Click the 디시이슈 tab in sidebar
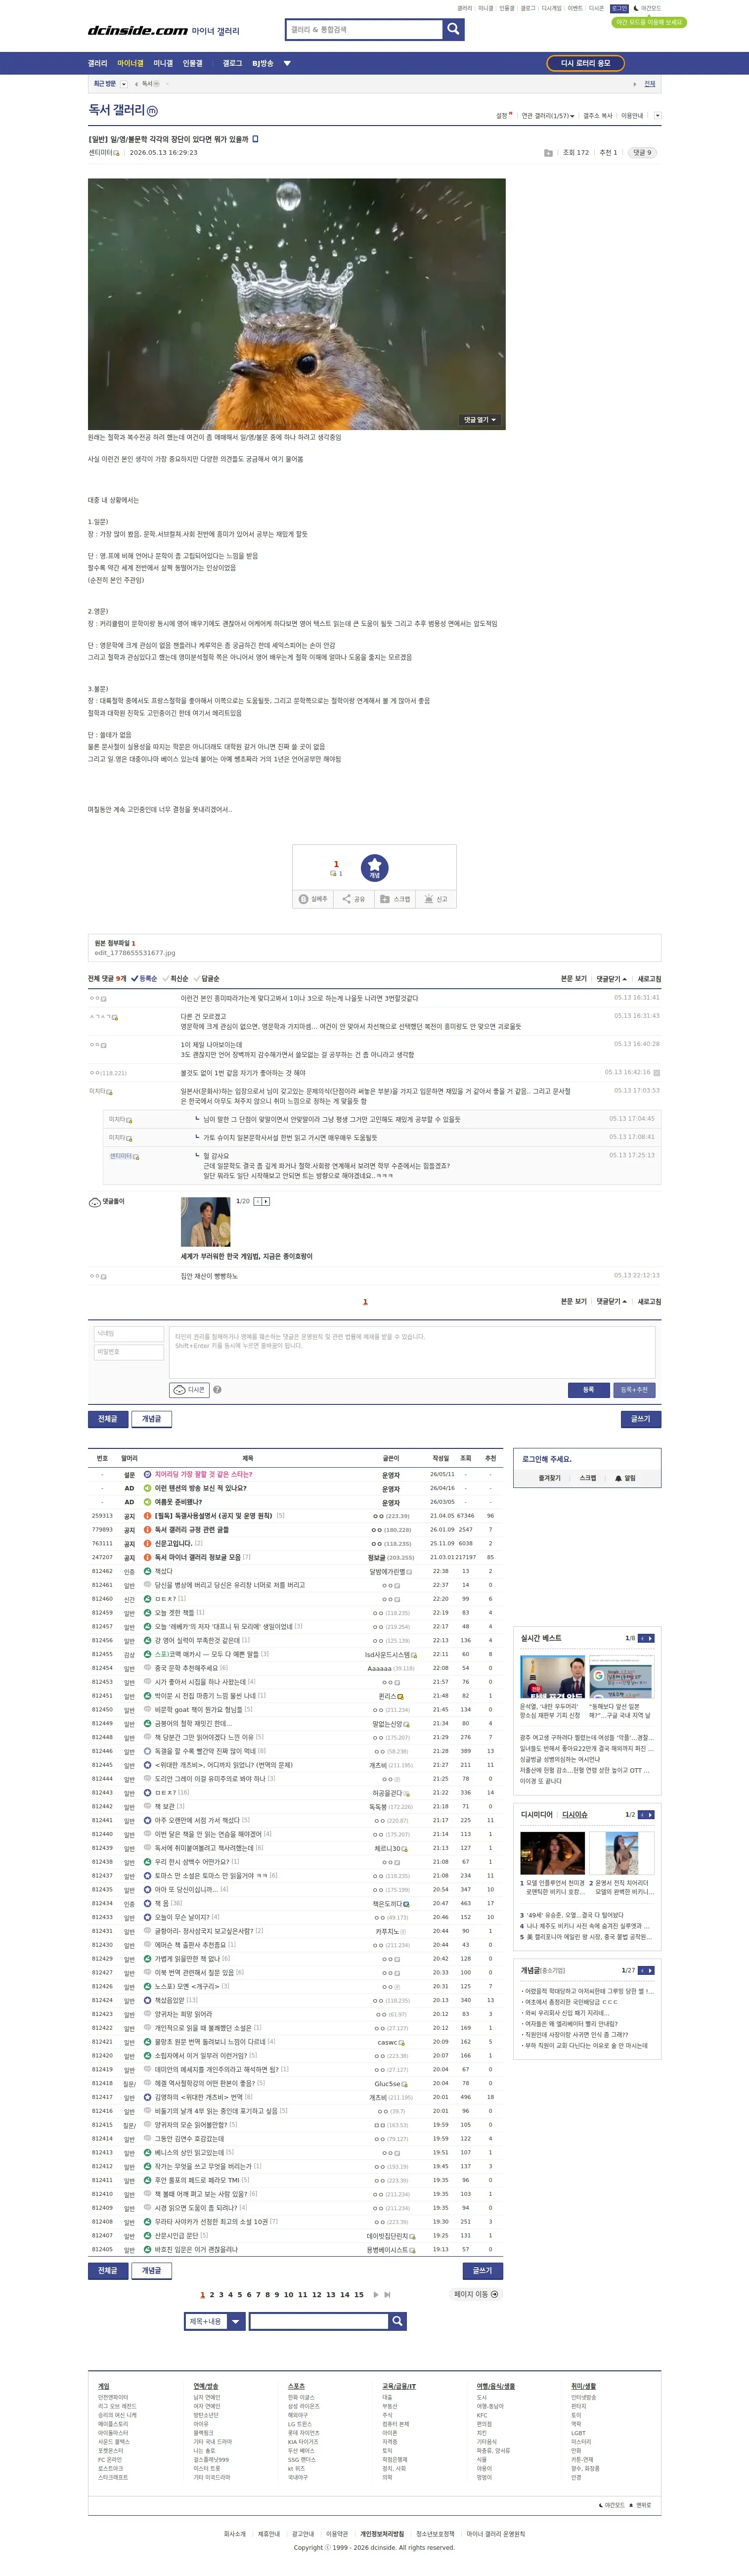Image resolution: width=749 pixels, height=2576 pixels. [575, 1814]
